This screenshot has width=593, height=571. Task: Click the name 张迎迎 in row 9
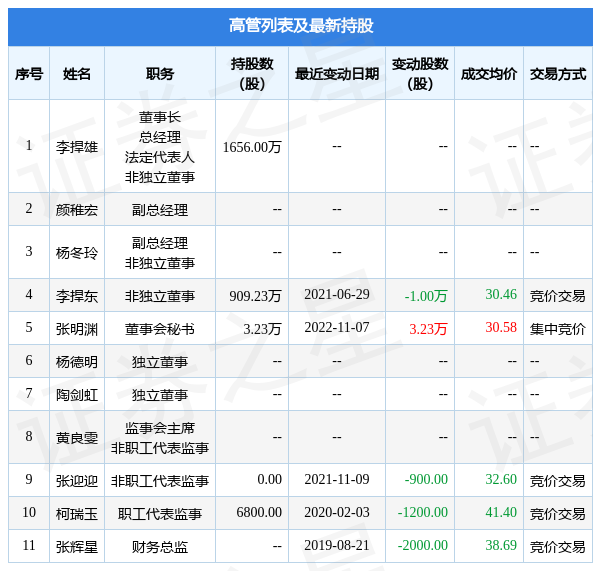click(x=77, y=481)
